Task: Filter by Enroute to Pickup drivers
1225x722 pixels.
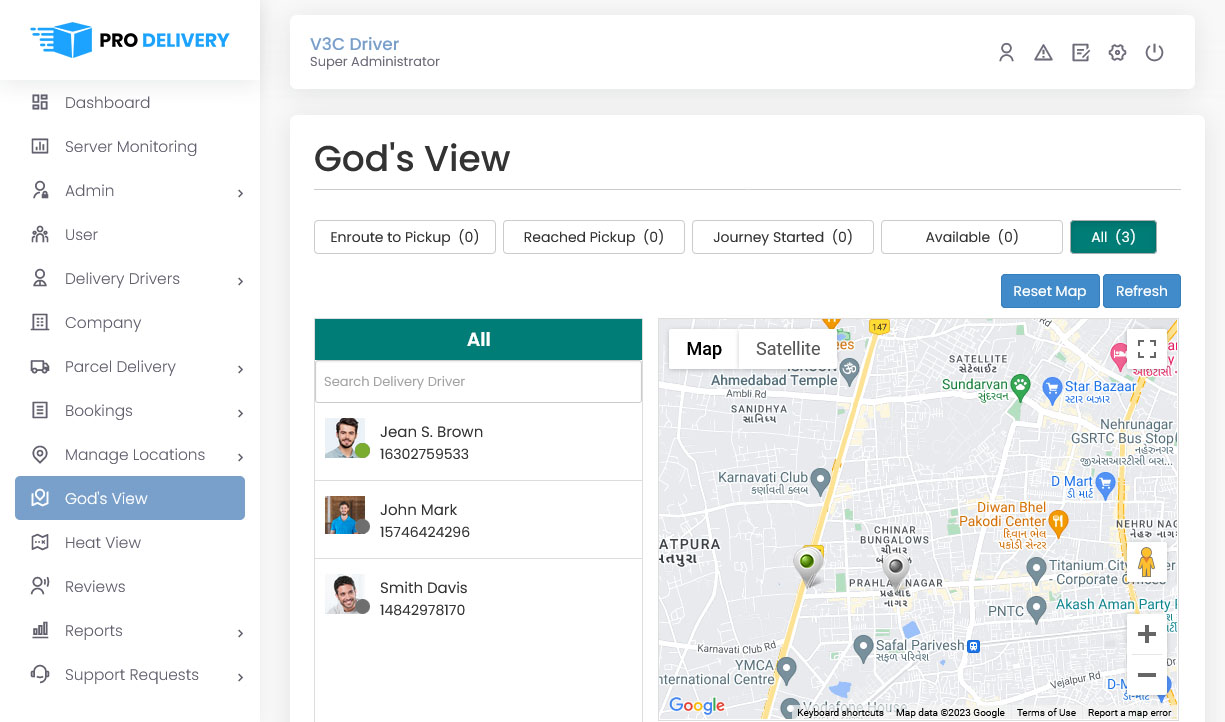Action: pyautogui.click(x=405, y=237)
